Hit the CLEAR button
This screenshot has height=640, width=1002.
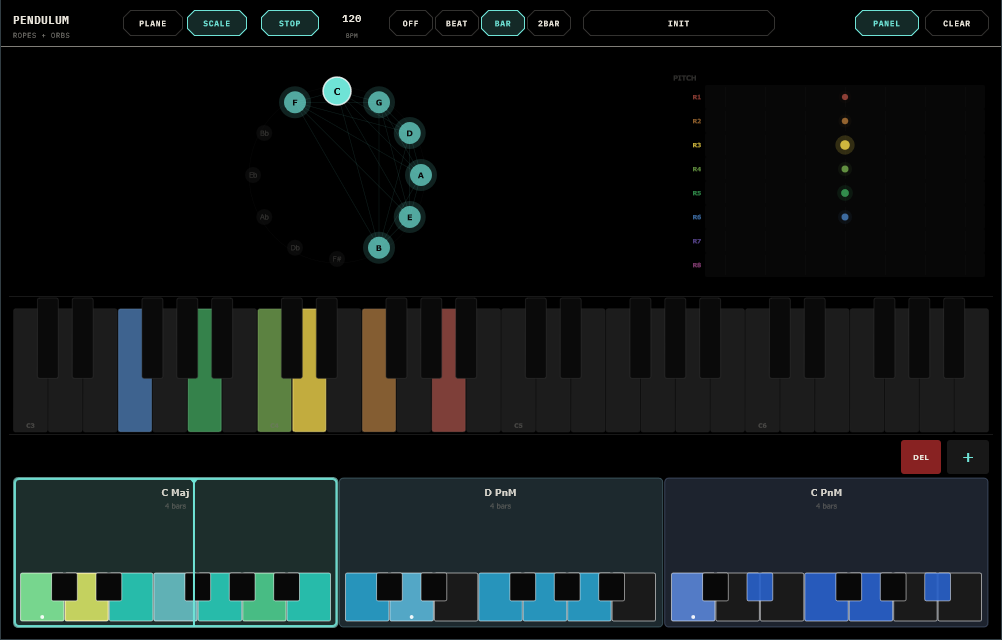(957, 24)
